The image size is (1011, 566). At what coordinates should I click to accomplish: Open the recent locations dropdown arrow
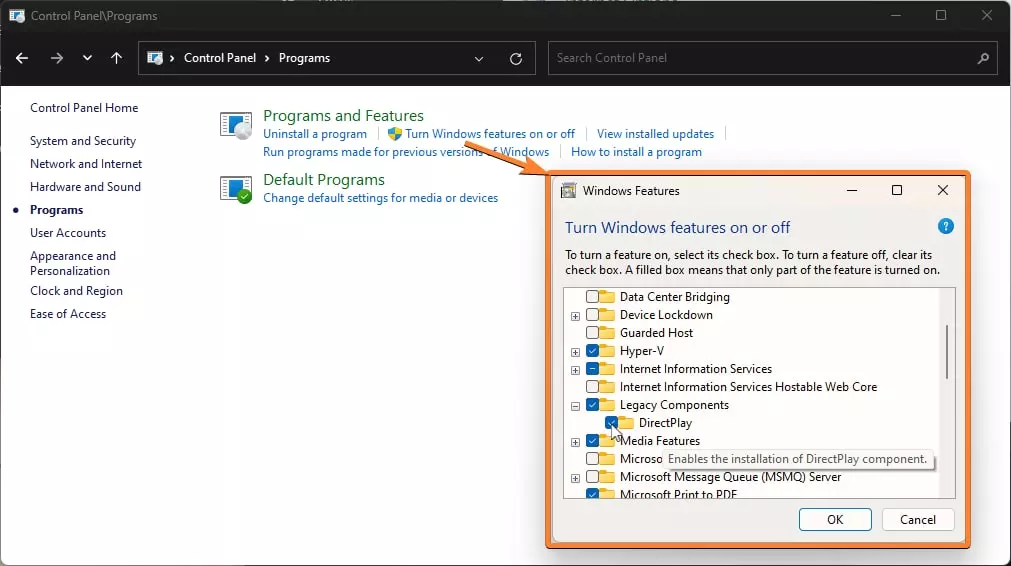[87, 58]
